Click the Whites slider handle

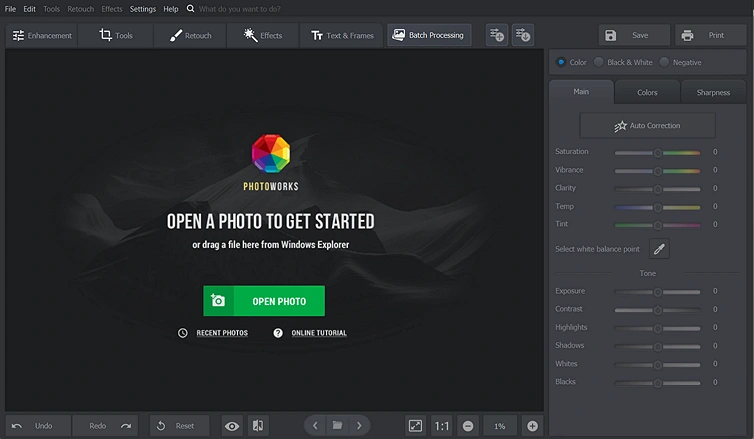point(657,365)
